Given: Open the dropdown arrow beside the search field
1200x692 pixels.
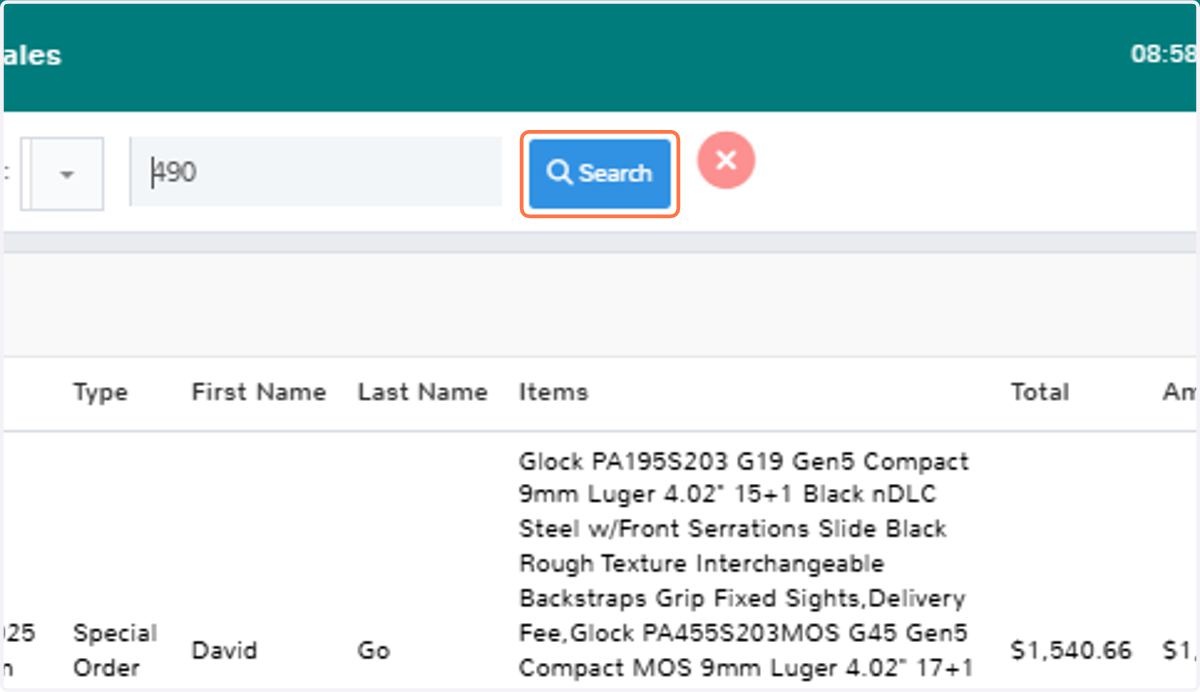Looking at the screenshot, I should pos(68,173).
